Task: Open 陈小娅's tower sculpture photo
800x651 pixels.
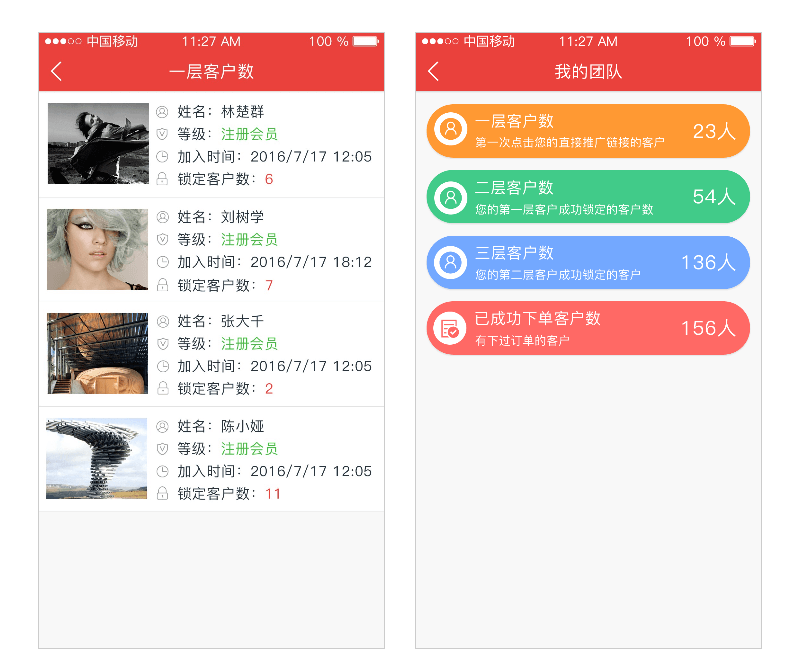Action: 96,459
